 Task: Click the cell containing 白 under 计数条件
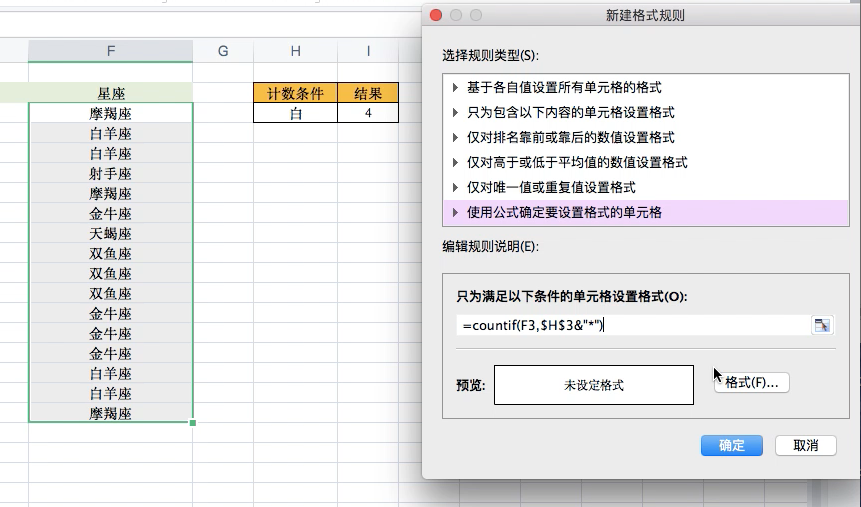295,113
